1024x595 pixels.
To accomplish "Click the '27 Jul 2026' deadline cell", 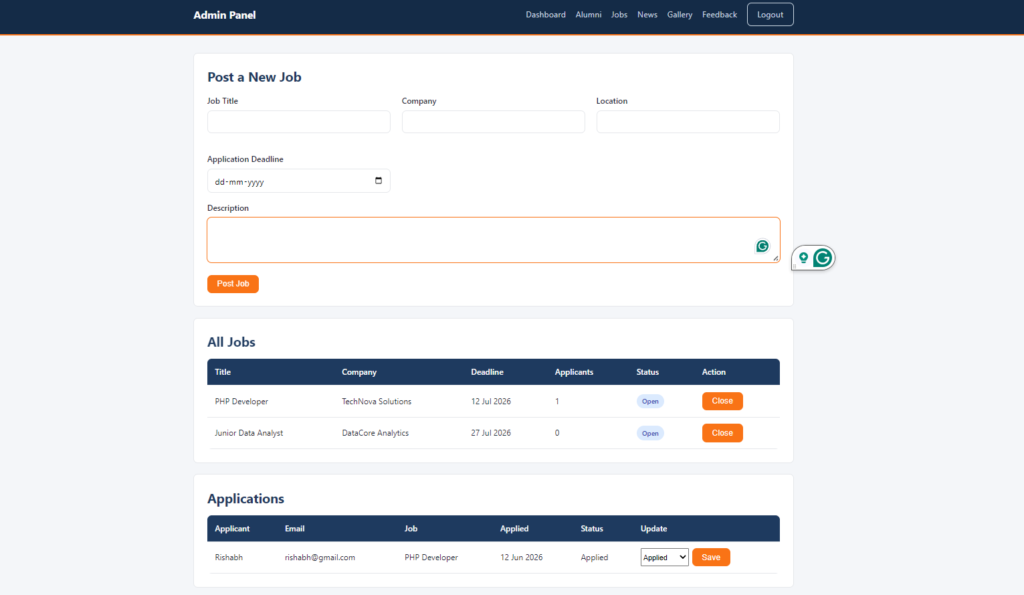I will [491, 433].
